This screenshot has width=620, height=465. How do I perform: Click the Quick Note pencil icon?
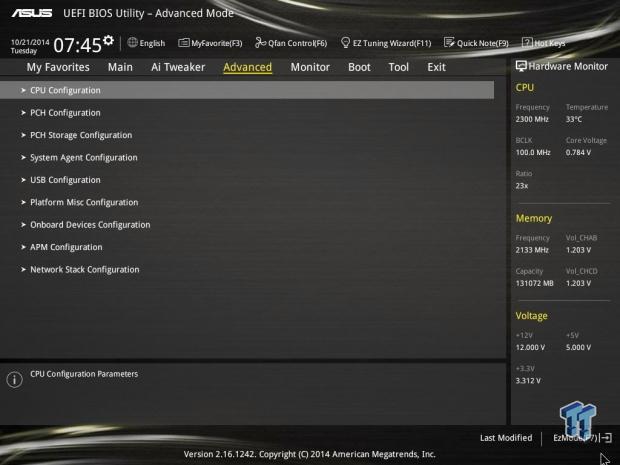[449, 42]
